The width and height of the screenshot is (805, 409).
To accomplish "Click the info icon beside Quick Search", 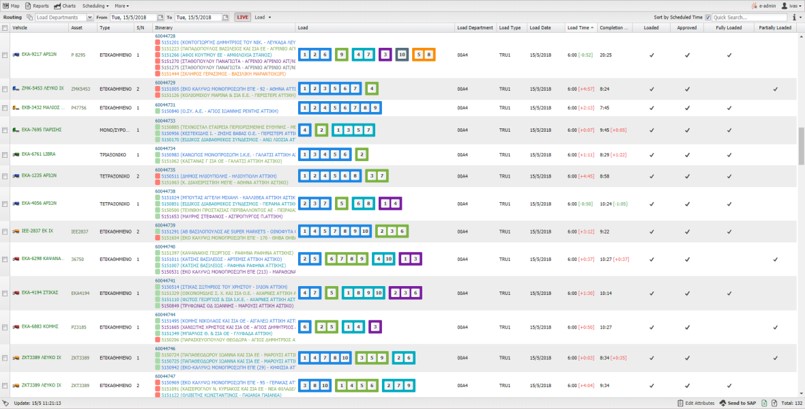I will coord(792,18).
